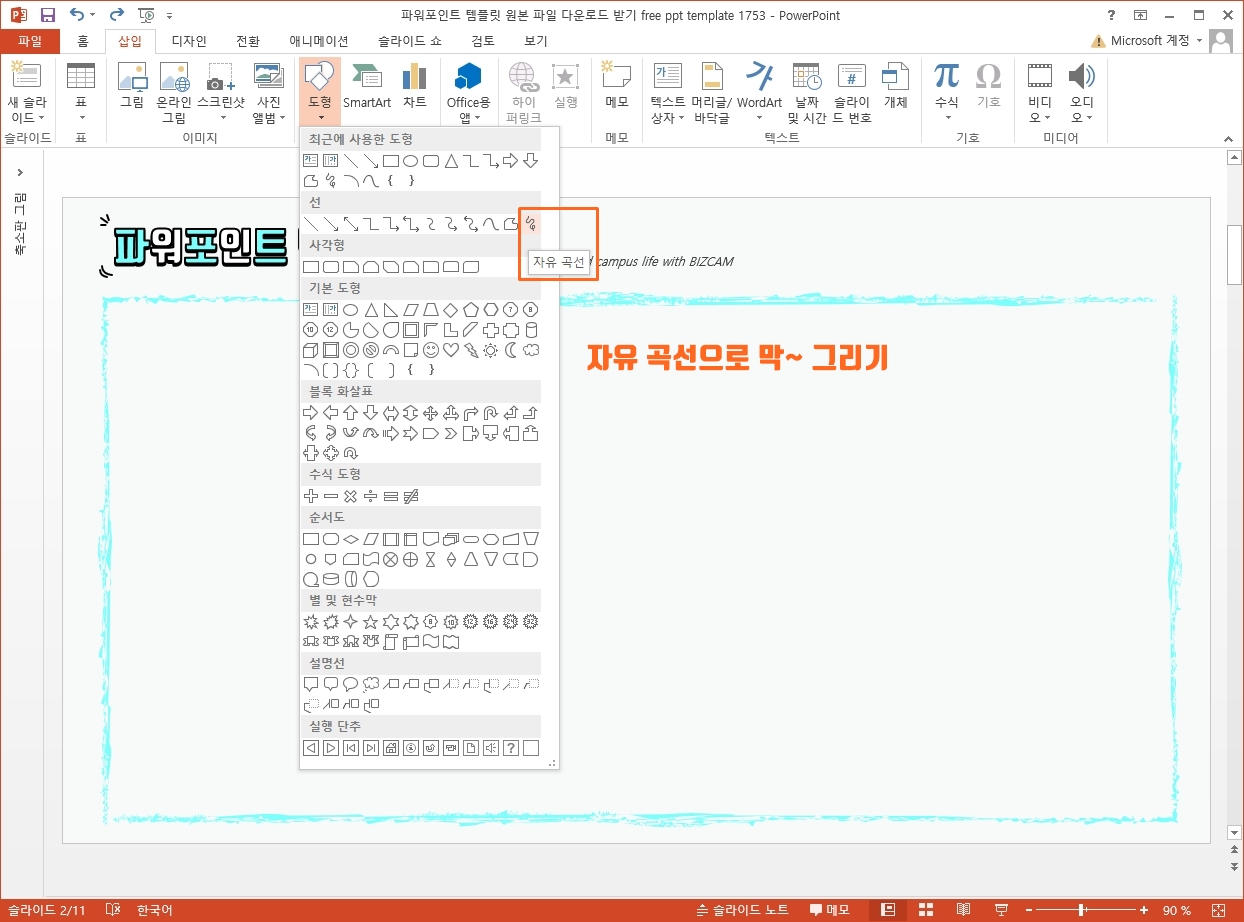The image size is (1244, 922).
Task: Select the Lightning Bolt shape
Action: (471, 350)
